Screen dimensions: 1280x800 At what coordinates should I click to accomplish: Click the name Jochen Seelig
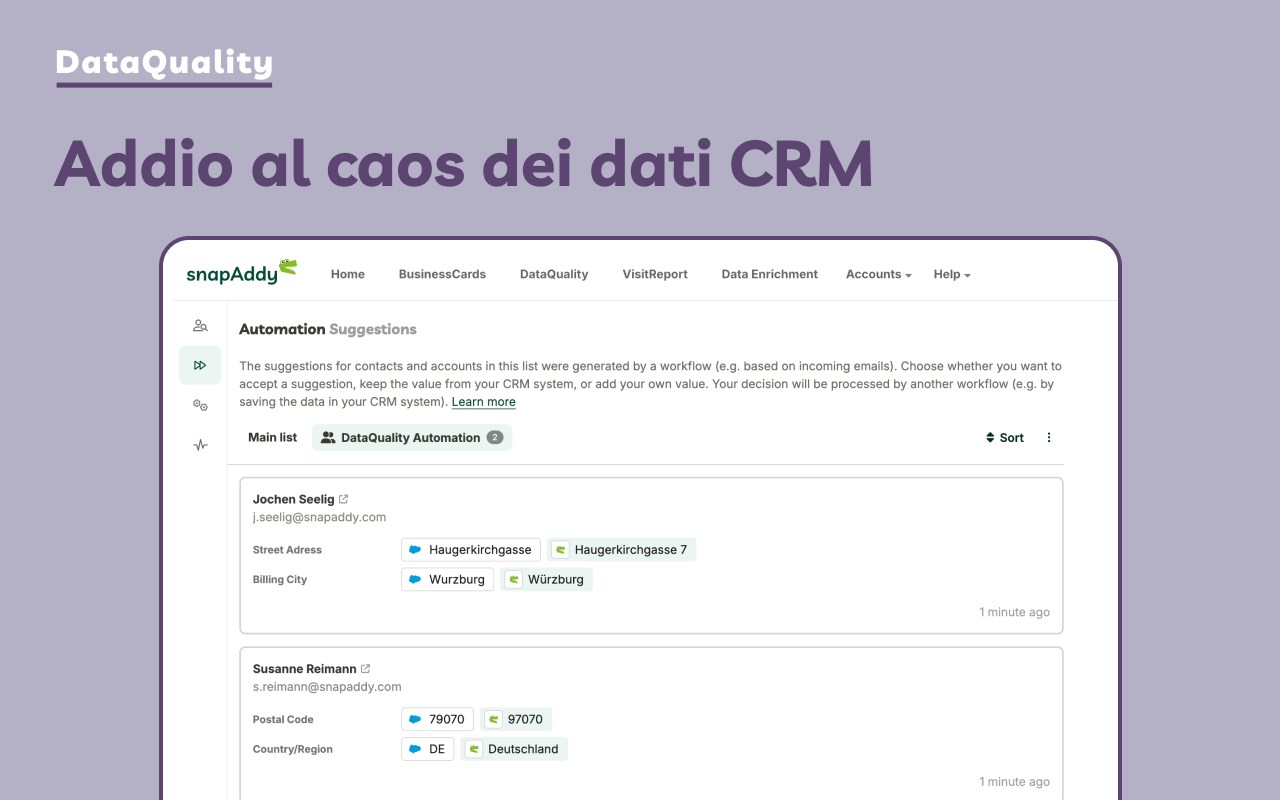(x=294, y=499)
